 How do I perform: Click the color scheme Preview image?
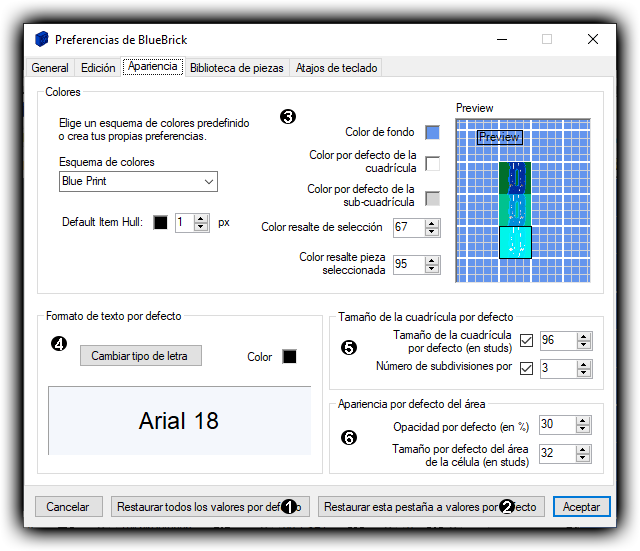click(523, 200)
